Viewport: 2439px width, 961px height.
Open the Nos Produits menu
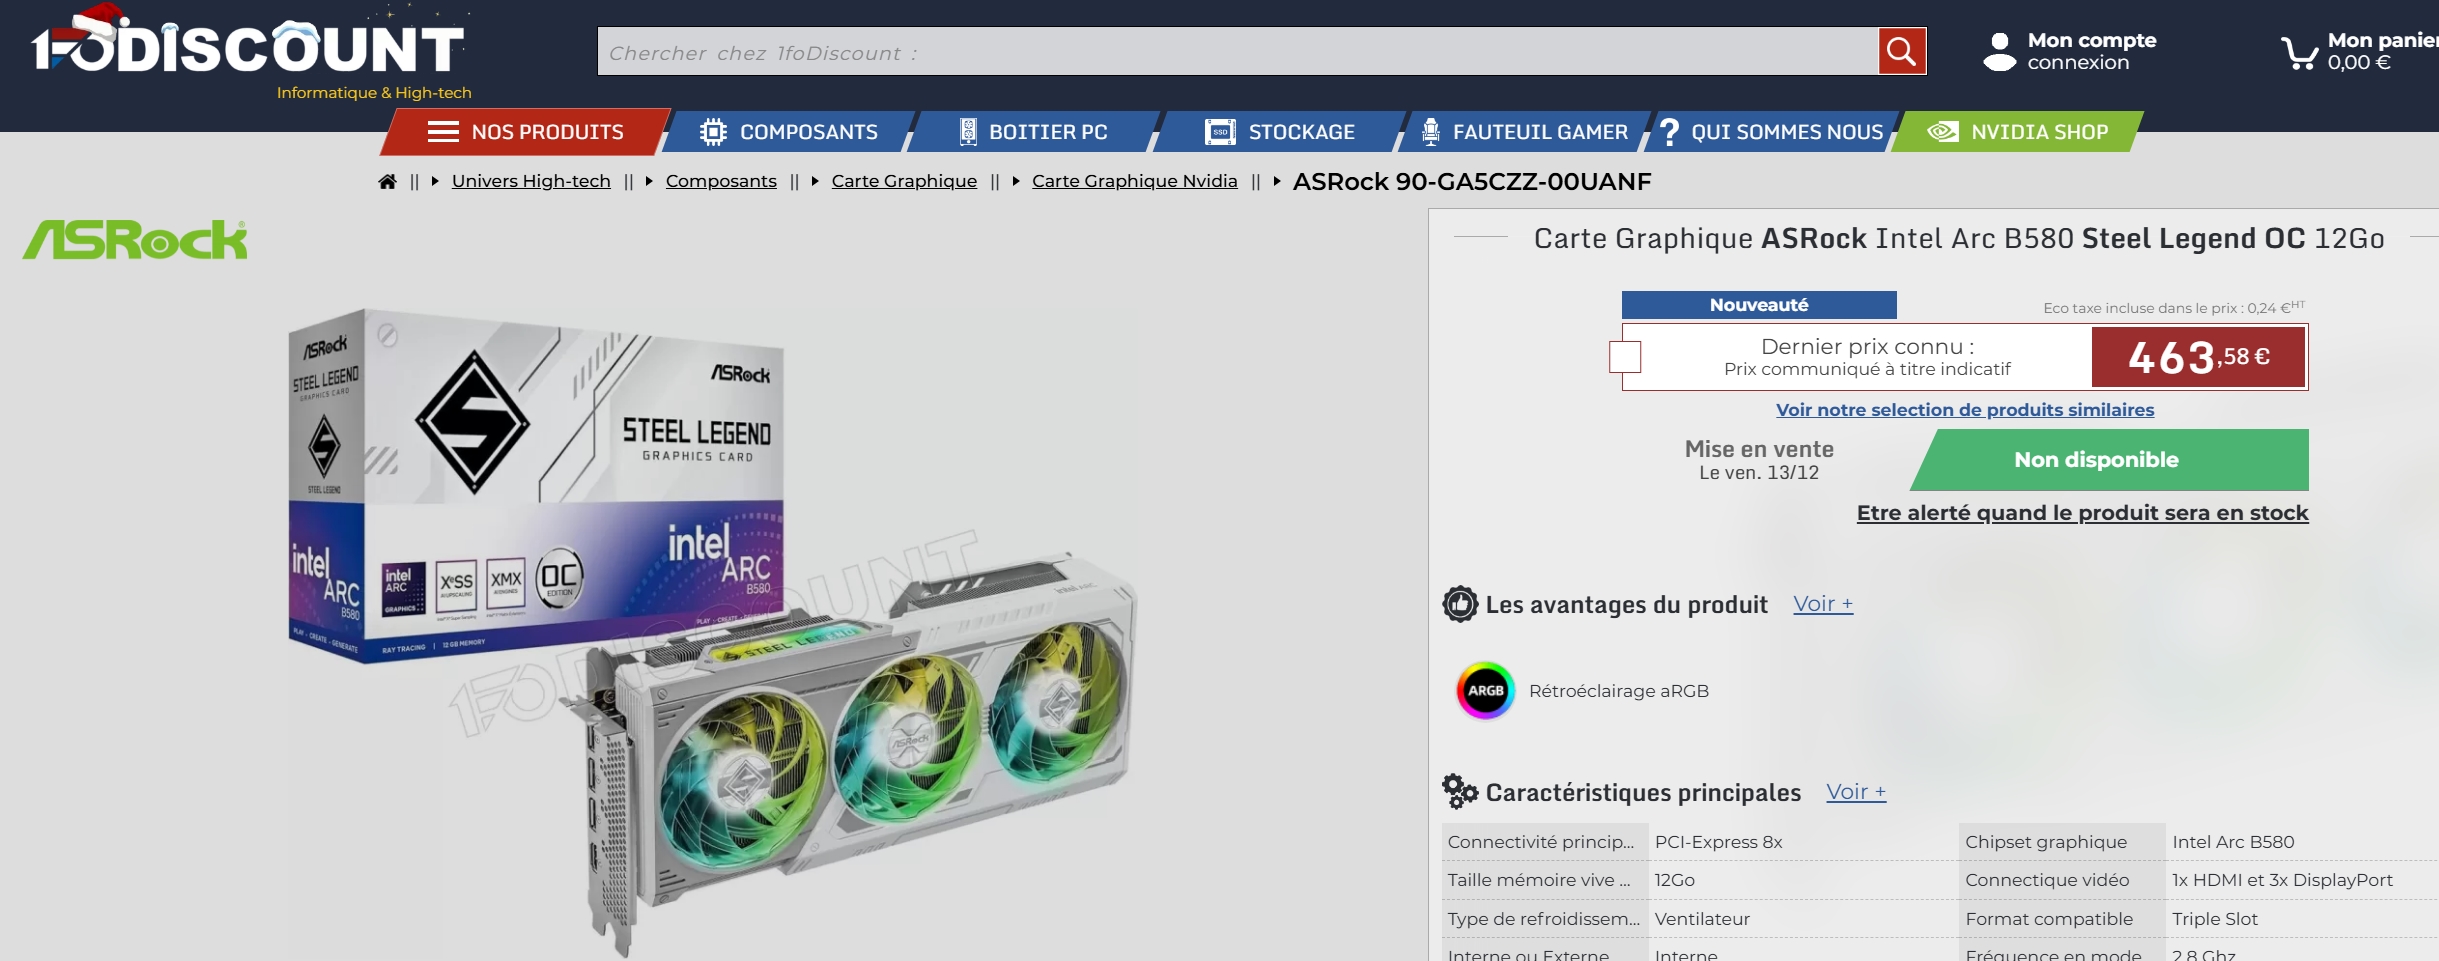pyautogui.click(x=525, y=132)
